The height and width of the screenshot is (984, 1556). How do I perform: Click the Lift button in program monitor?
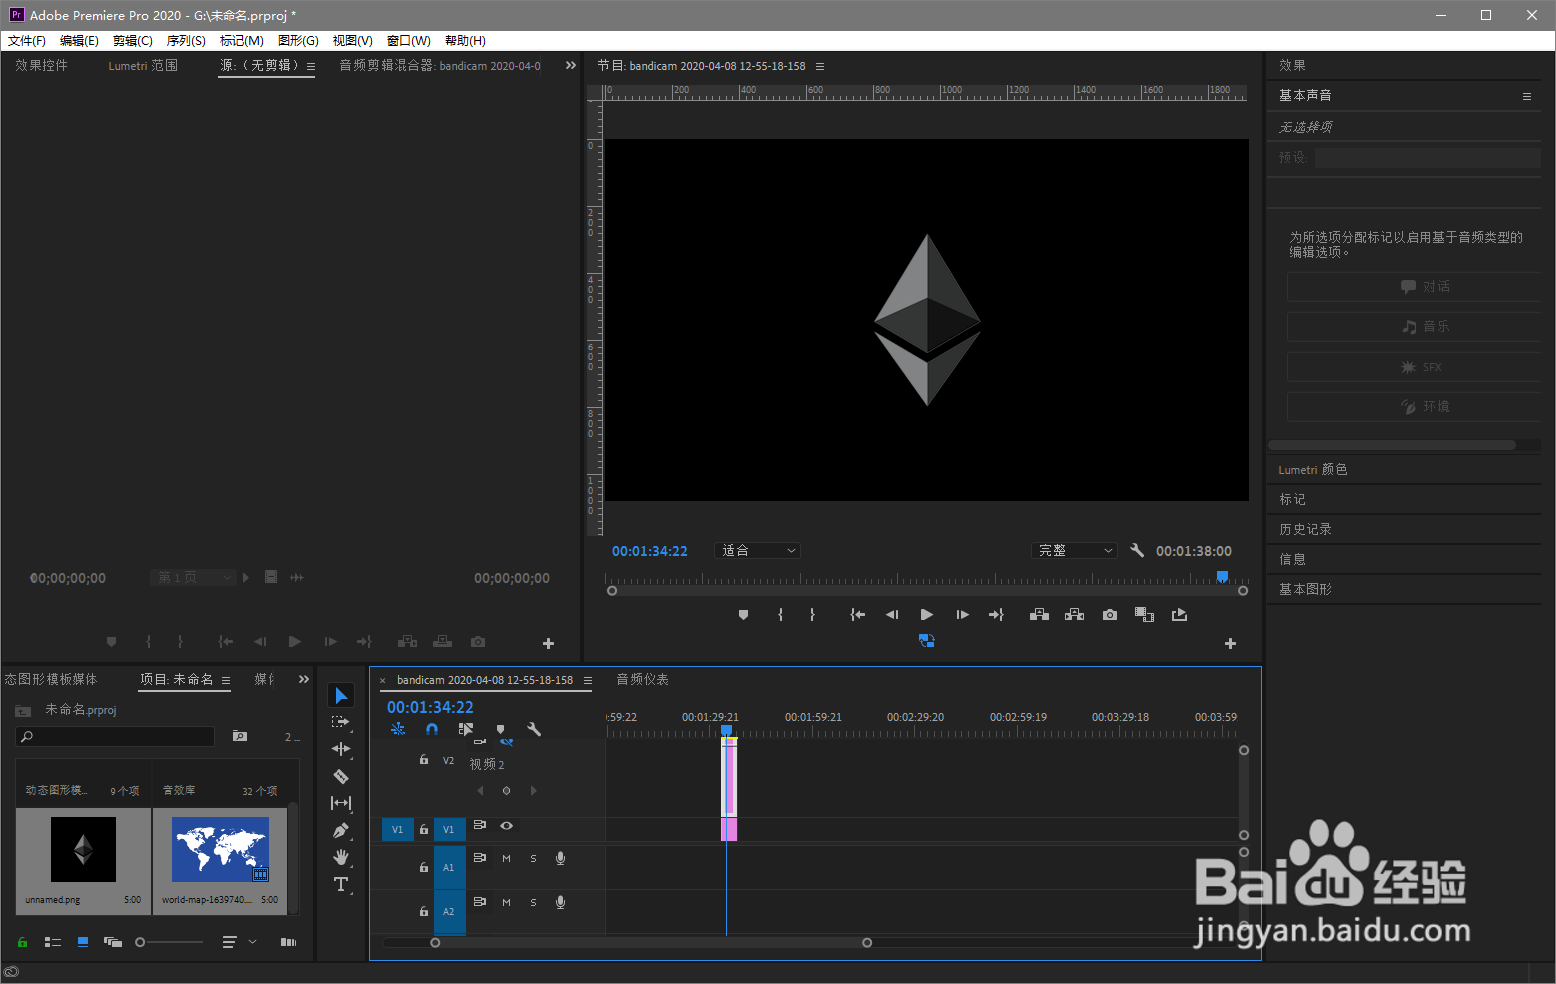pyautogui.click(x=1039, y=615)
